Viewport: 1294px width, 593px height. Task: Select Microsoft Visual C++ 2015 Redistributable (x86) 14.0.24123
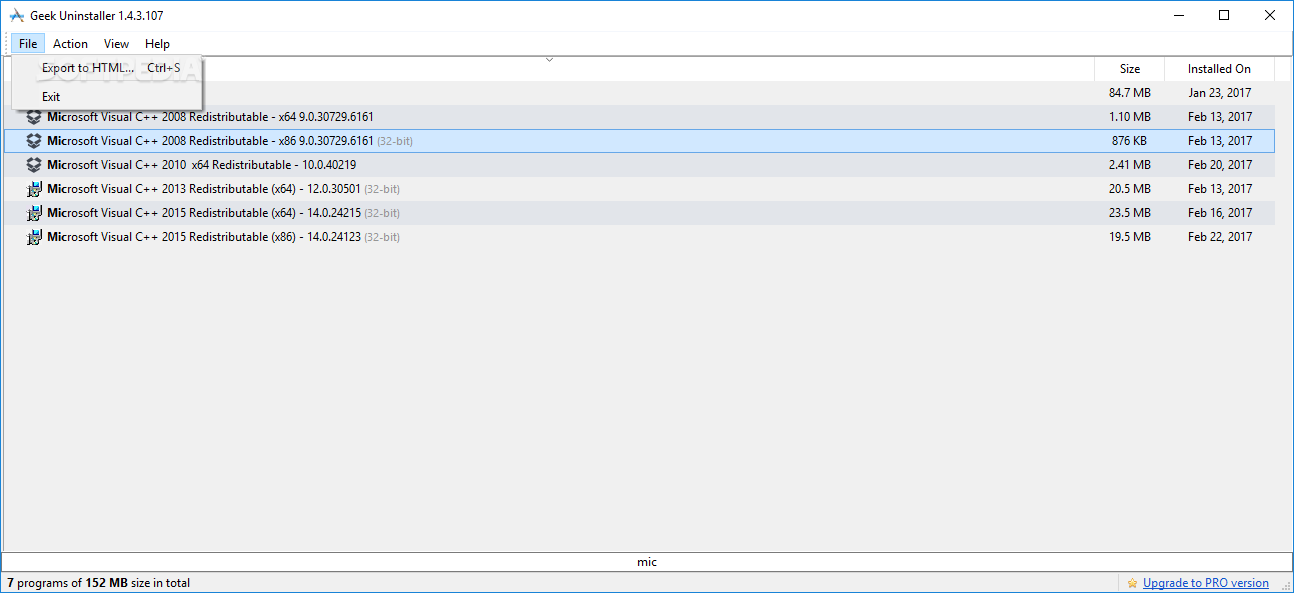click(639, 237)
